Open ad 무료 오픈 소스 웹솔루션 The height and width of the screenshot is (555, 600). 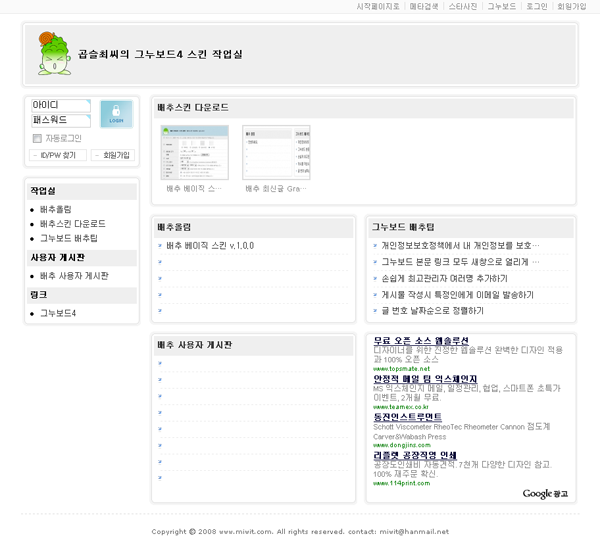(421, 341)
